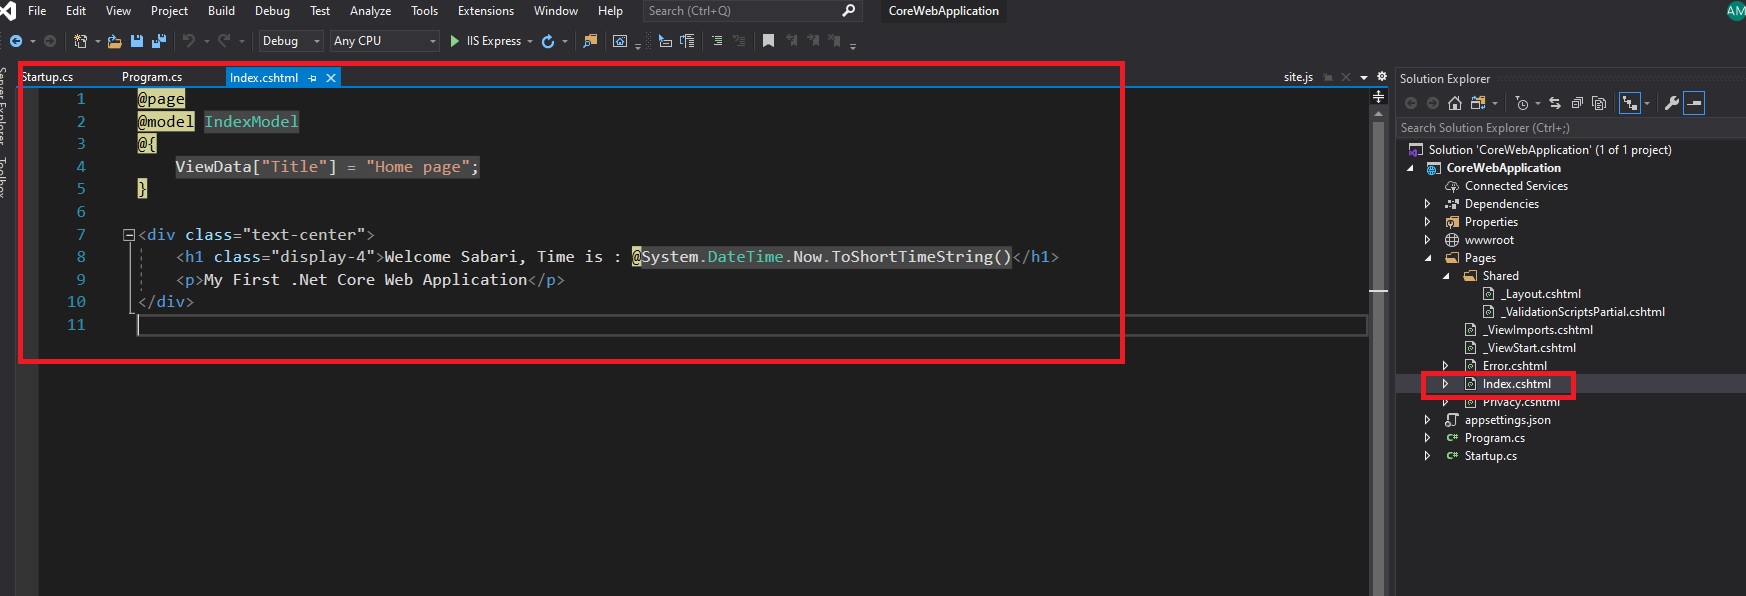Toggle the nested files view icon
Image resolution: width=1746 pixels, height=596 pixels.
[x=1630, y=103]
